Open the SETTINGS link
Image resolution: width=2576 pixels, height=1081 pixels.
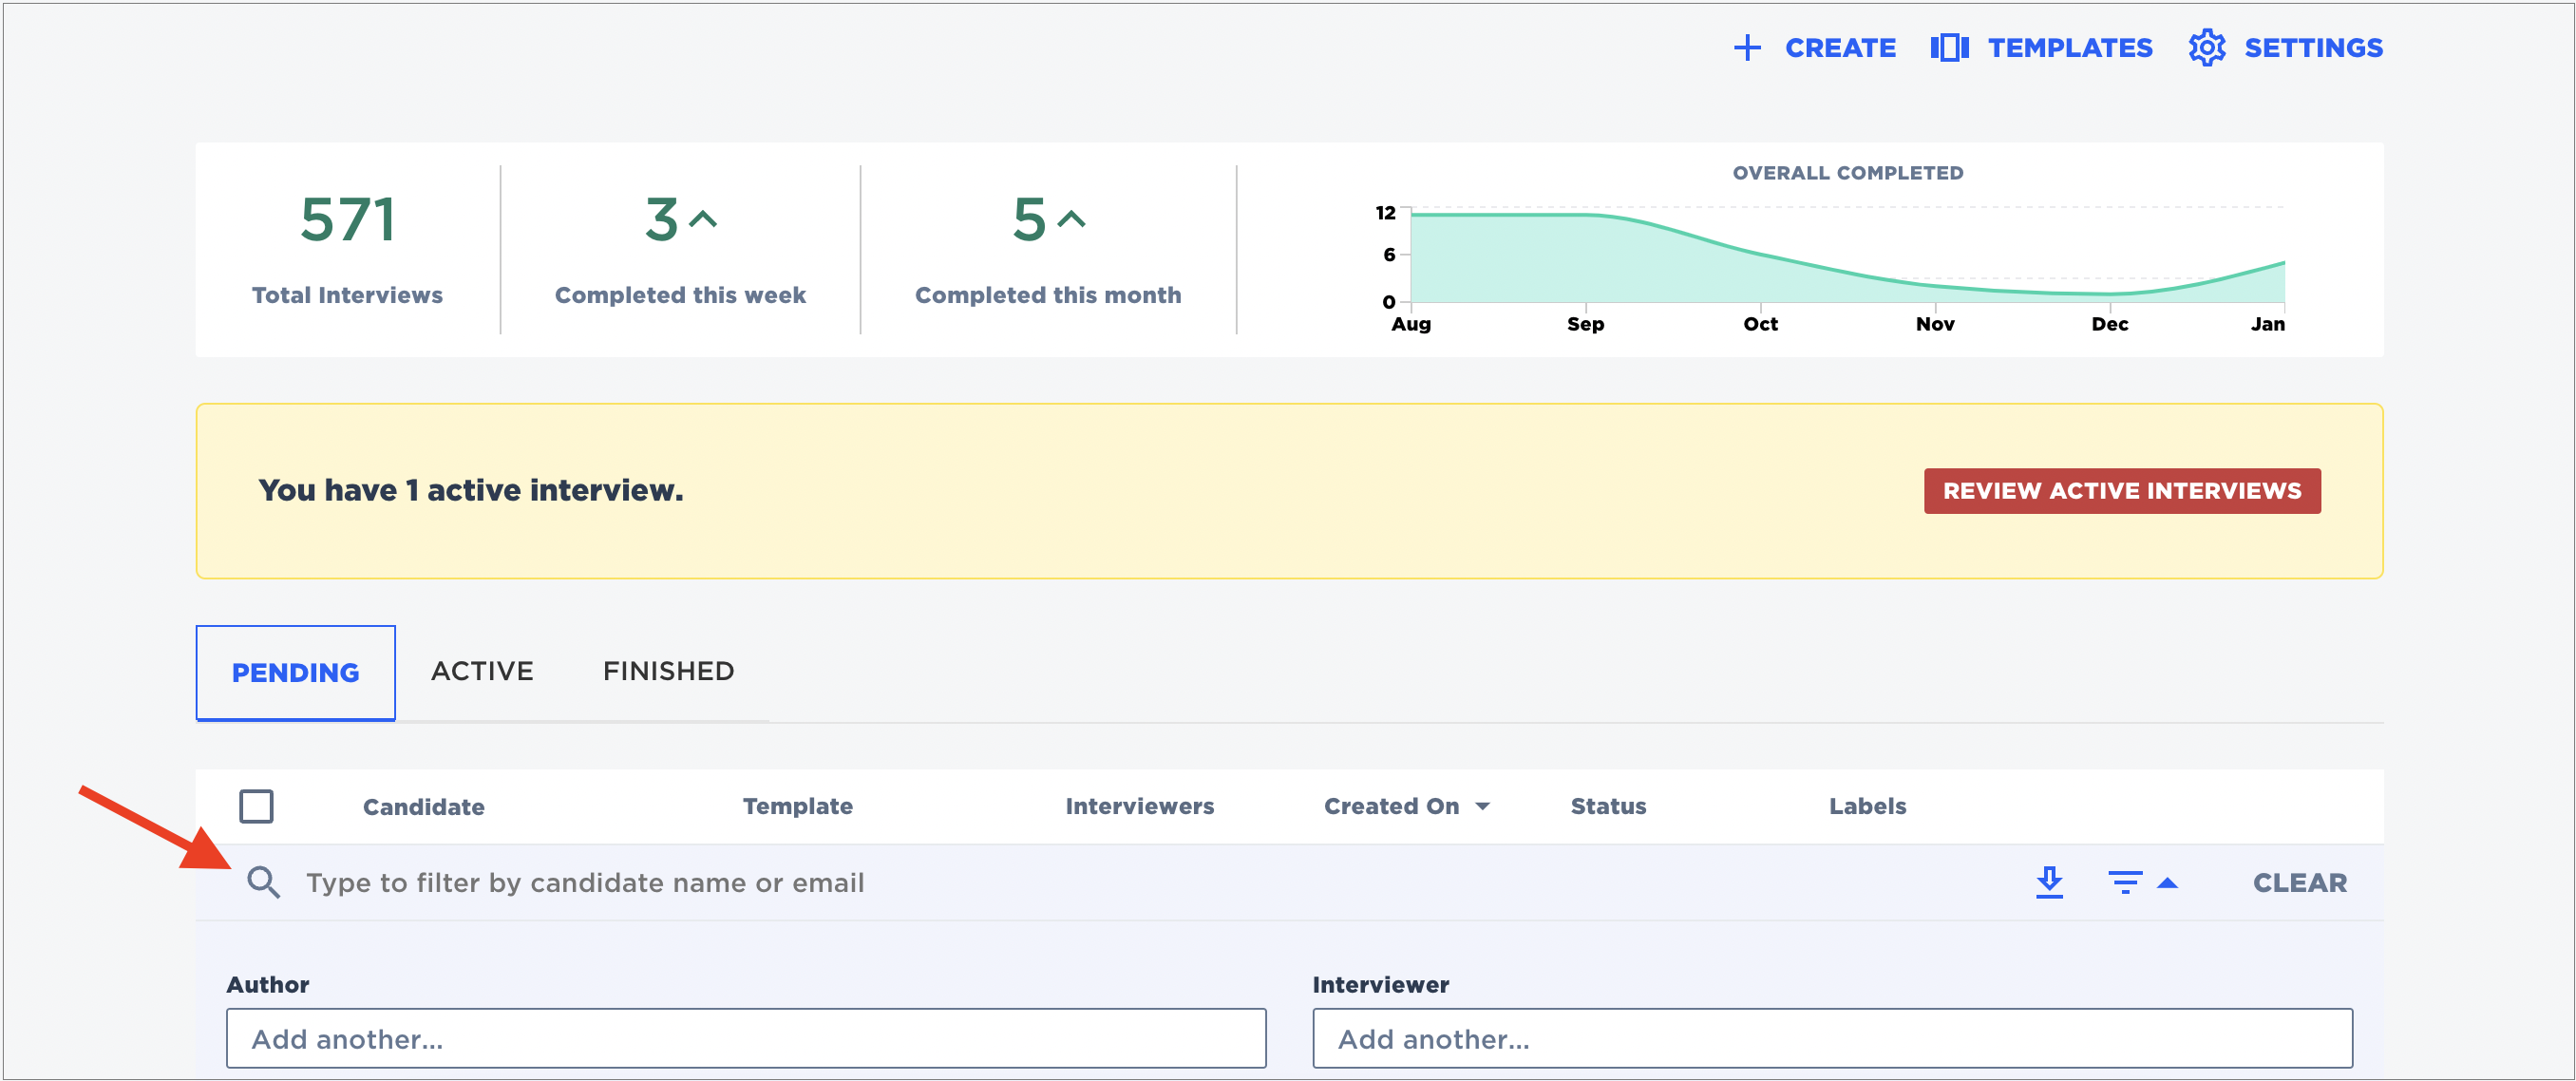click(2313, 48)
